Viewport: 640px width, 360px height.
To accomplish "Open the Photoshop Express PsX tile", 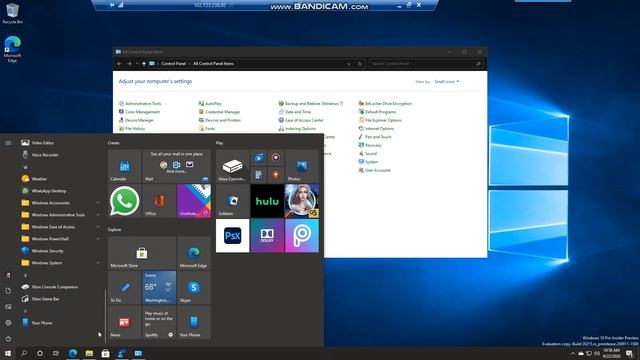I will tap(232, 236).
